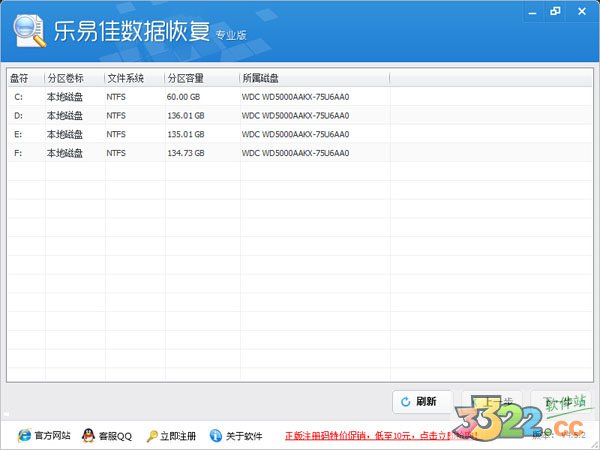Sort by 所属磁盘 column header
This screenshot has height=450, width=600.
click(x=315, y=78)
